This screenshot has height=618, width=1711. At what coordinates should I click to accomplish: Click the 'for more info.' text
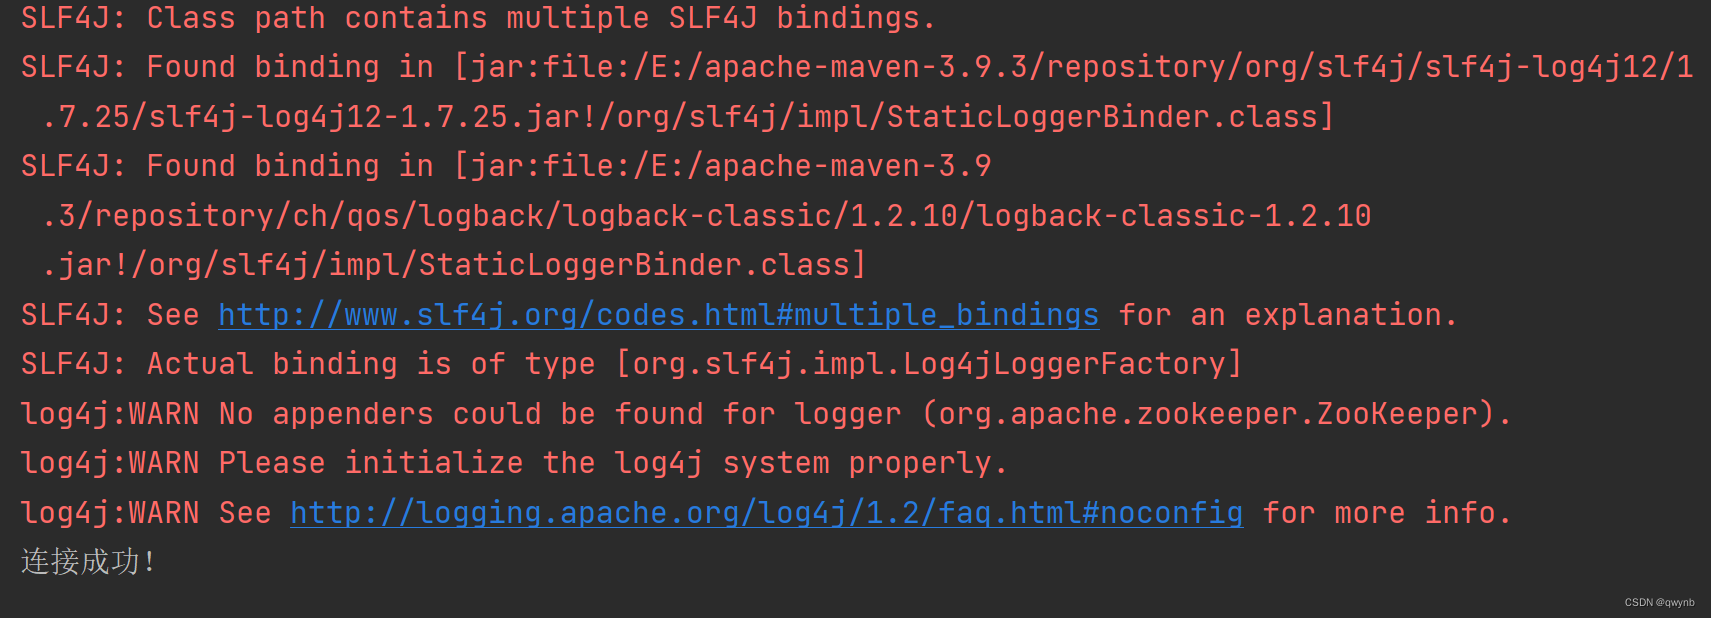pos(1386,513)
